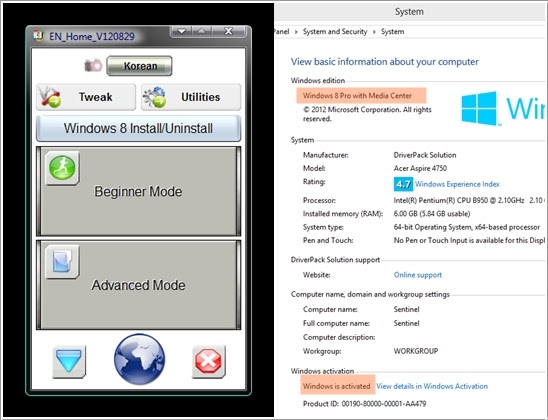The height and width of the screenshot is (420, 548).
Task: Click the 4.7 rating badge
Action: (x=403, y=184)
